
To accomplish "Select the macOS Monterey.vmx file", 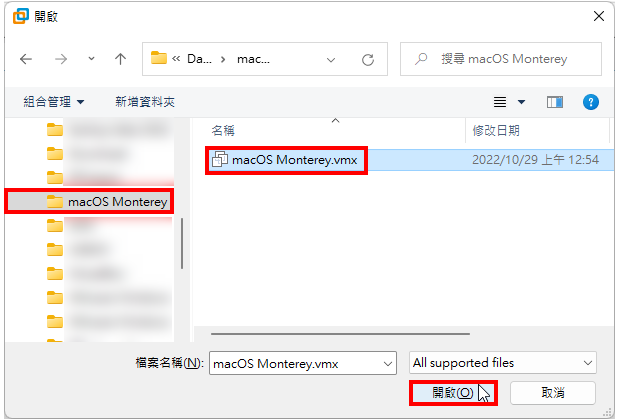I will pos(286,160).
